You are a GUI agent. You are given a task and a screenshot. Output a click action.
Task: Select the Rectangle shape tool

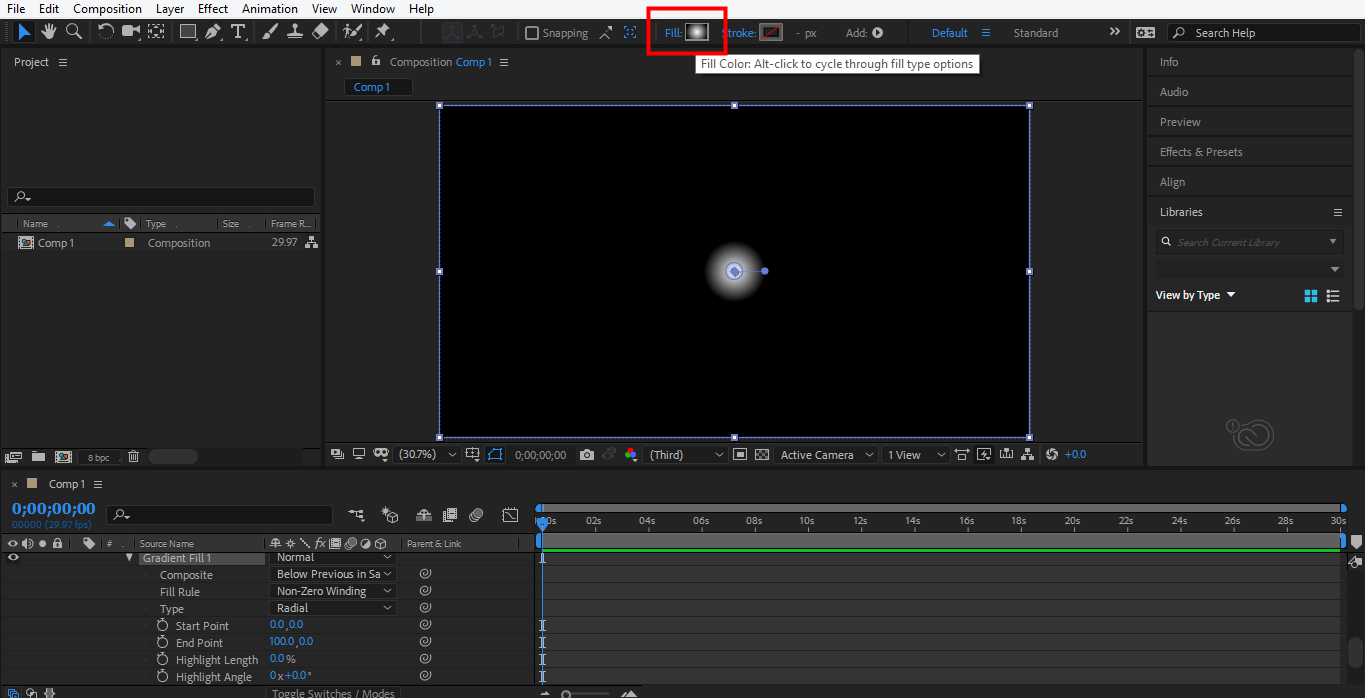pos(187,32)
